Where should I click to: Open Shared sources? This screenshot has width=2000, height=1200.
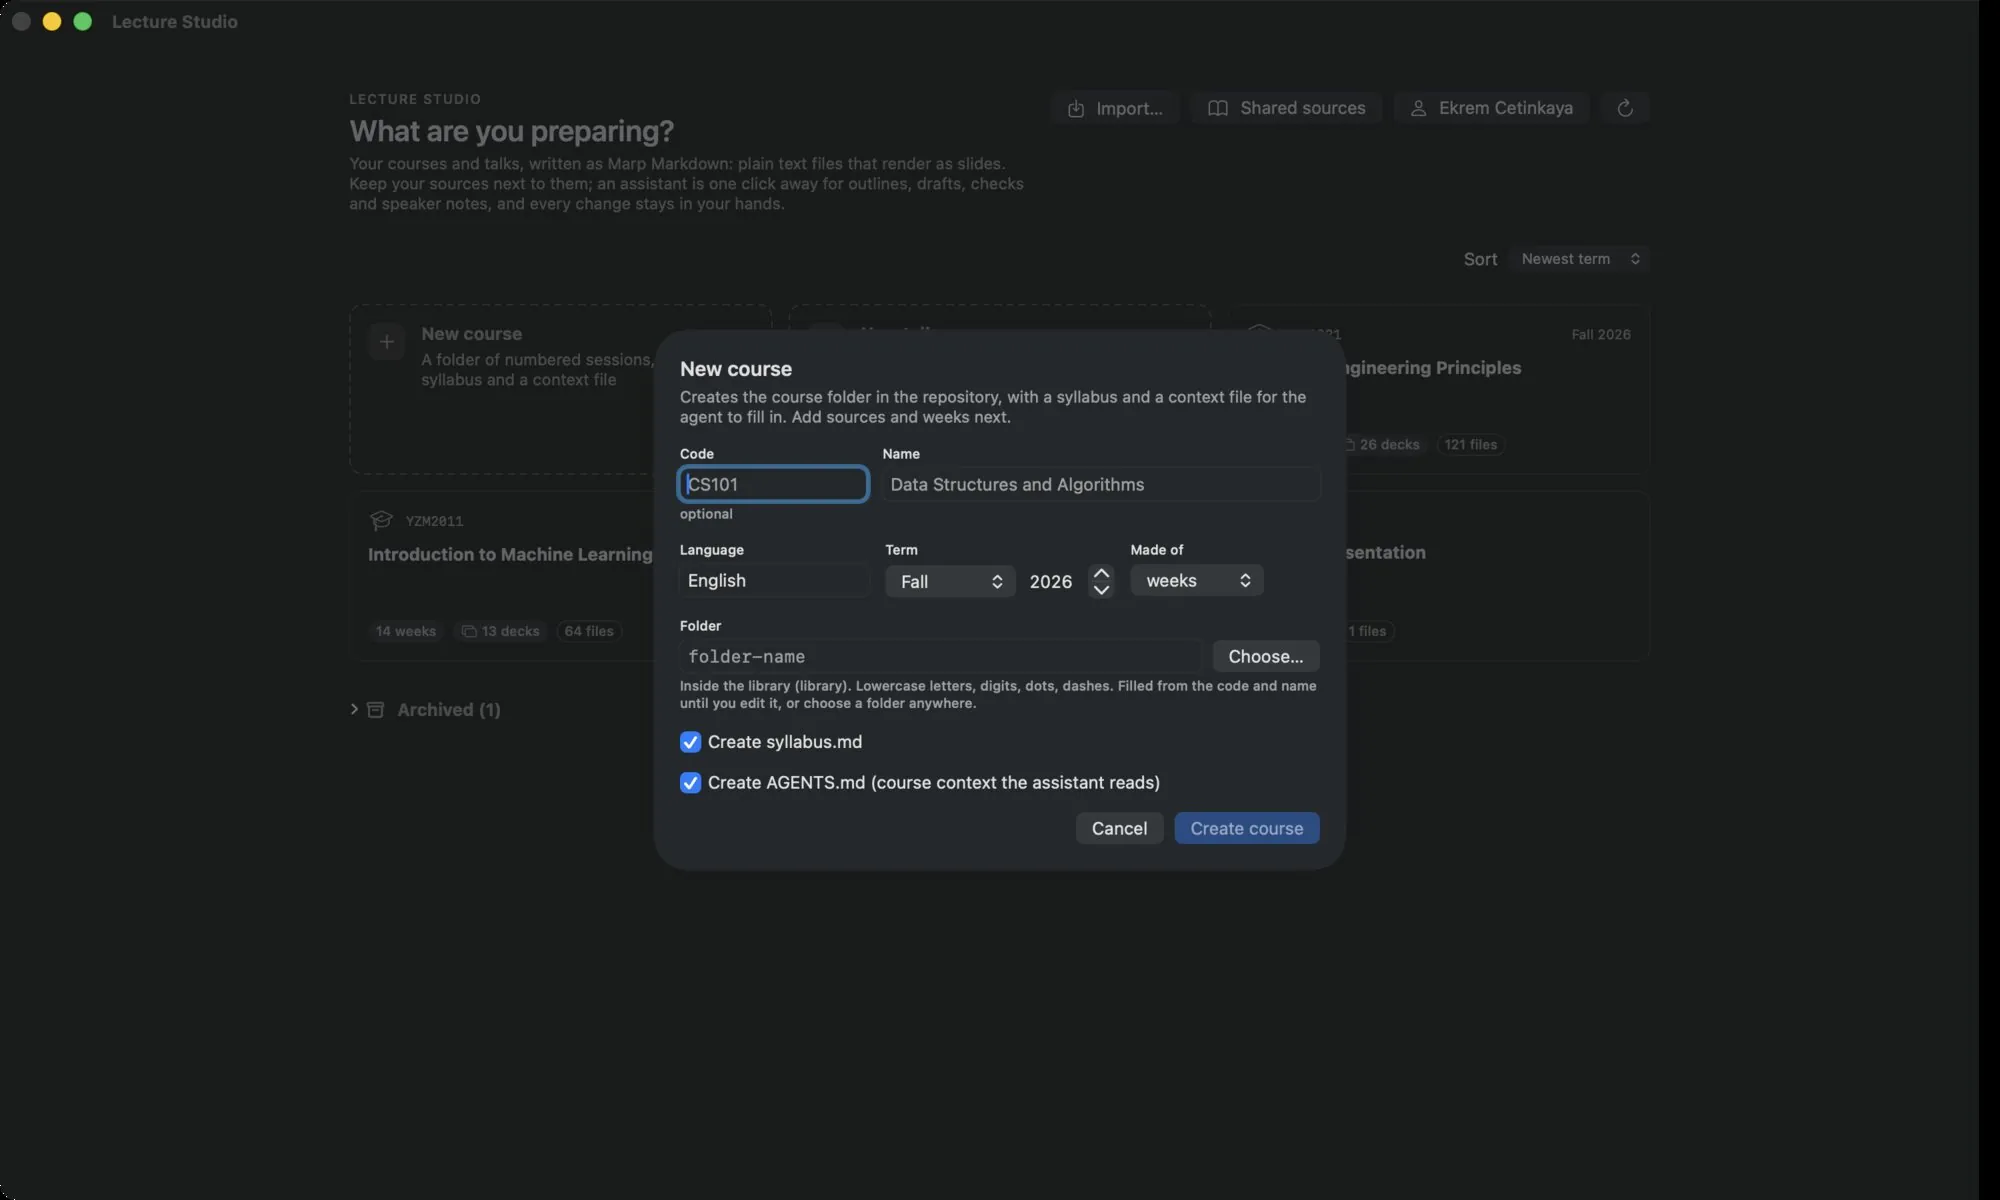tap(1287, 108)
